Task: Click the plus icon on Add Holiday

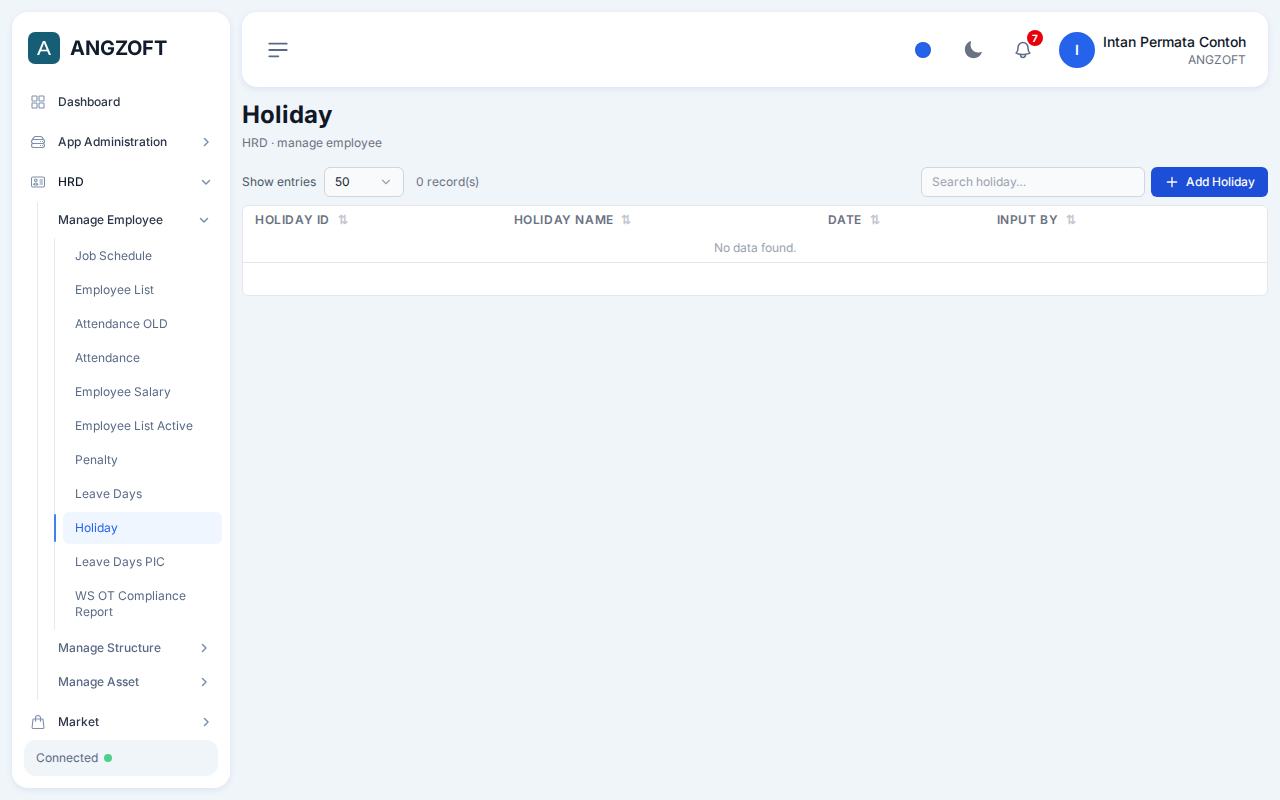Action: 1172,182
